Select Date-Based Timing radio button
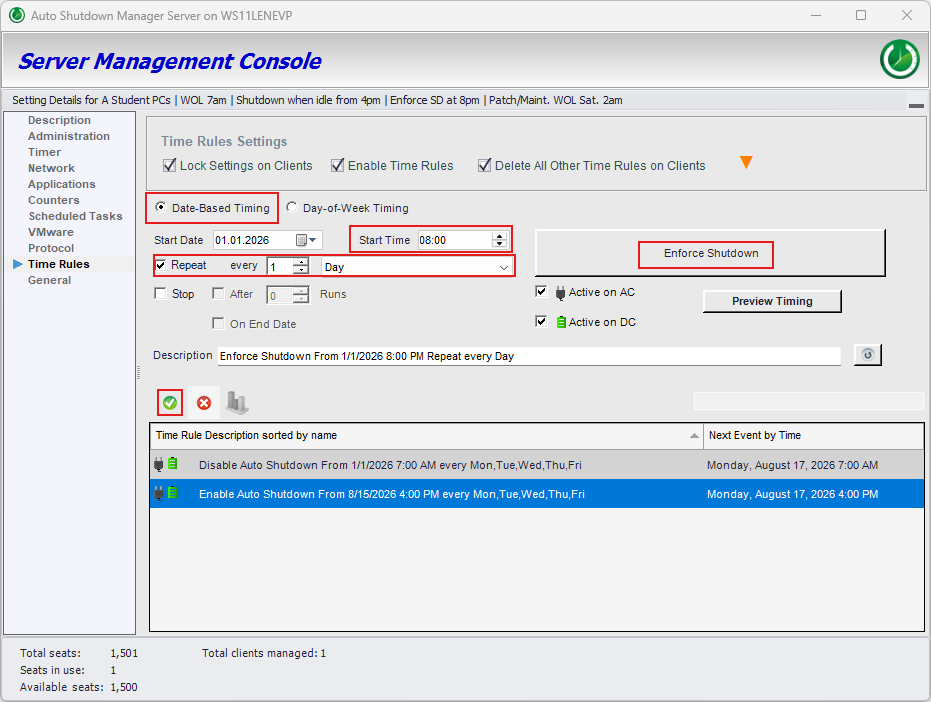Image resolution: width=931 pixels, height=702 pixels. tap(160, 207)
